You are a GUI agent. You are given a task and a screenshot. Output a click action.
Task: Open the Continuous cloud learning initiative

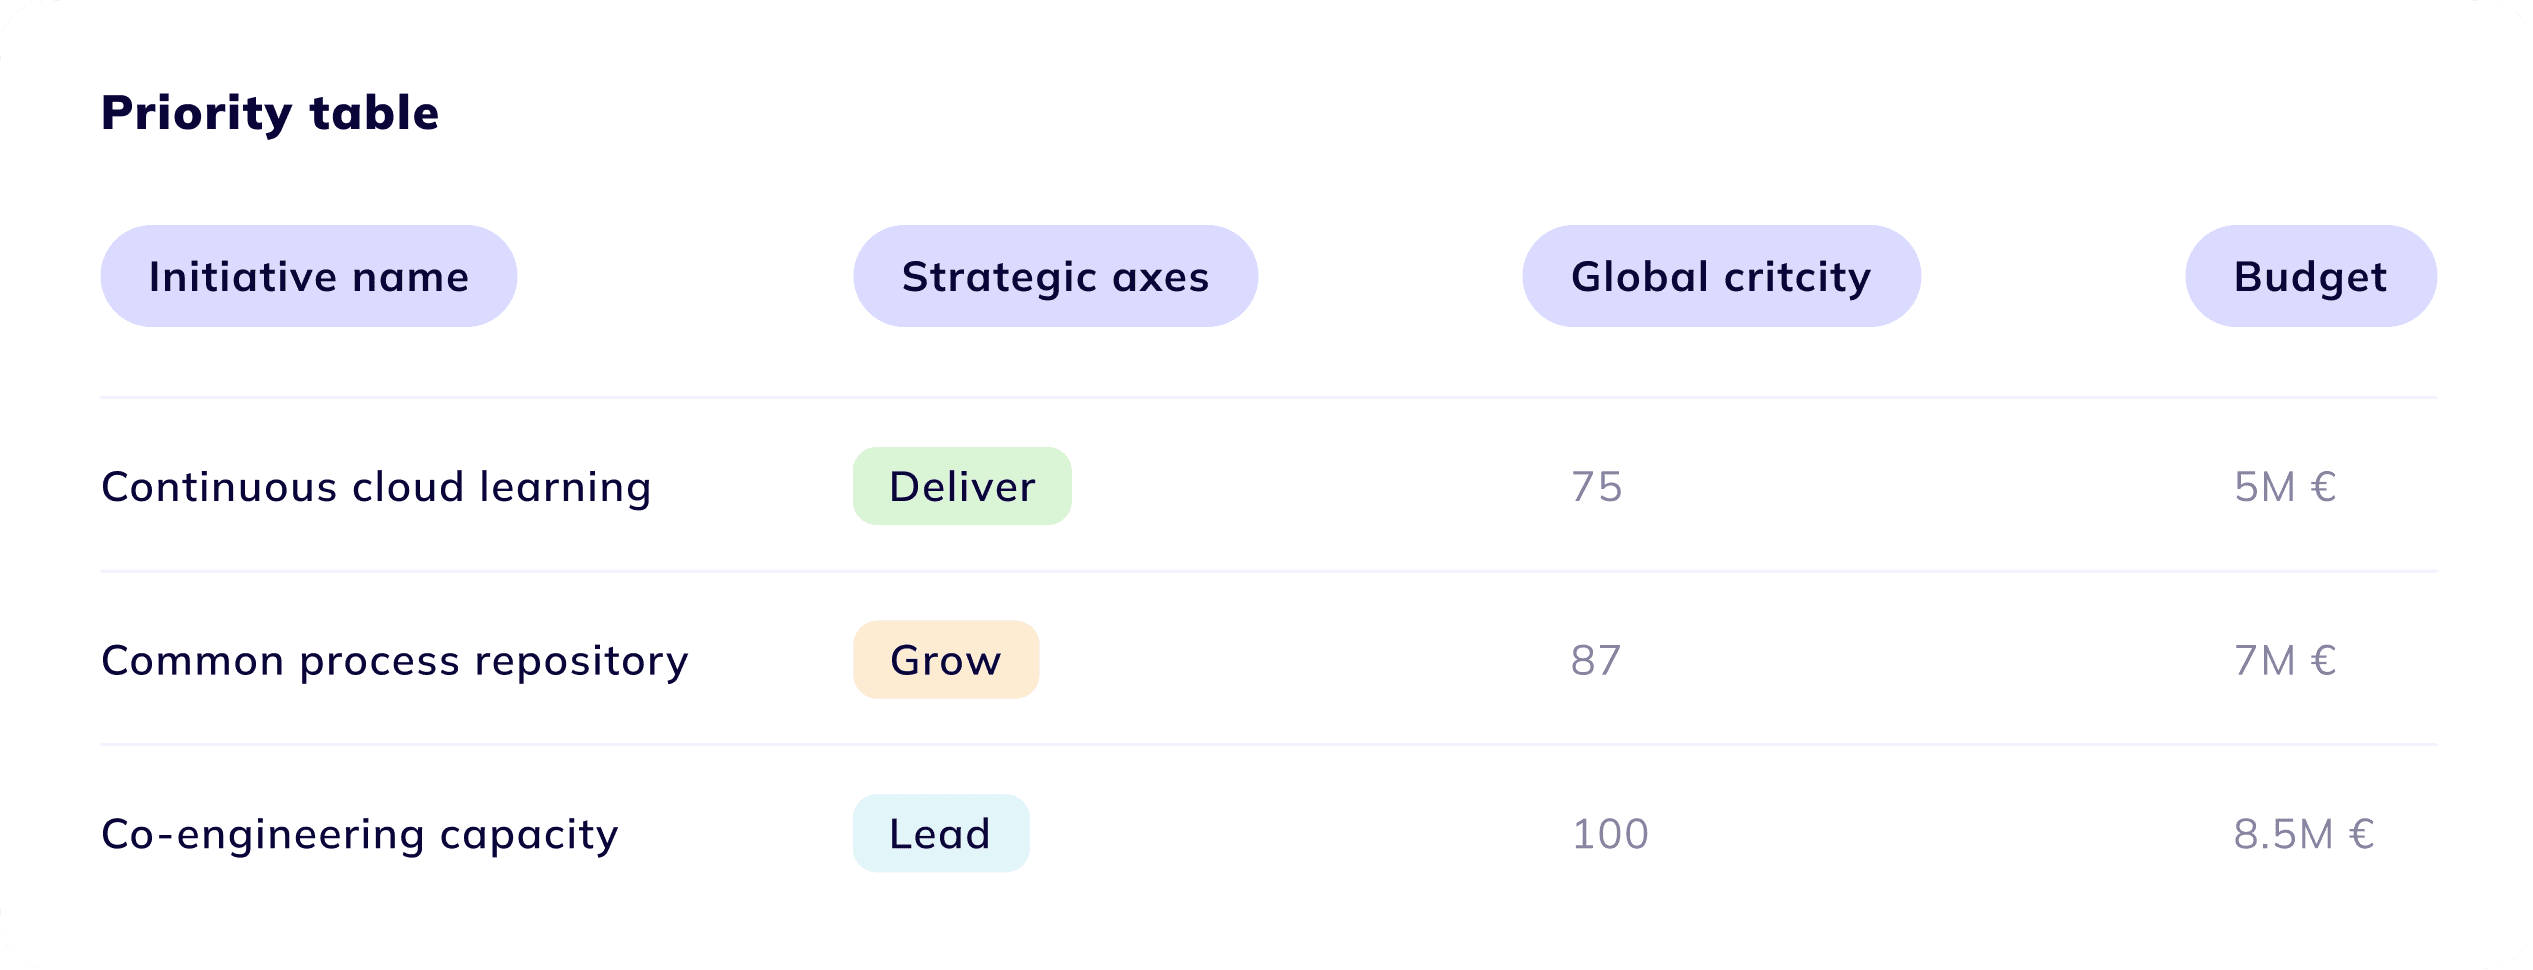tap(376, 487)
